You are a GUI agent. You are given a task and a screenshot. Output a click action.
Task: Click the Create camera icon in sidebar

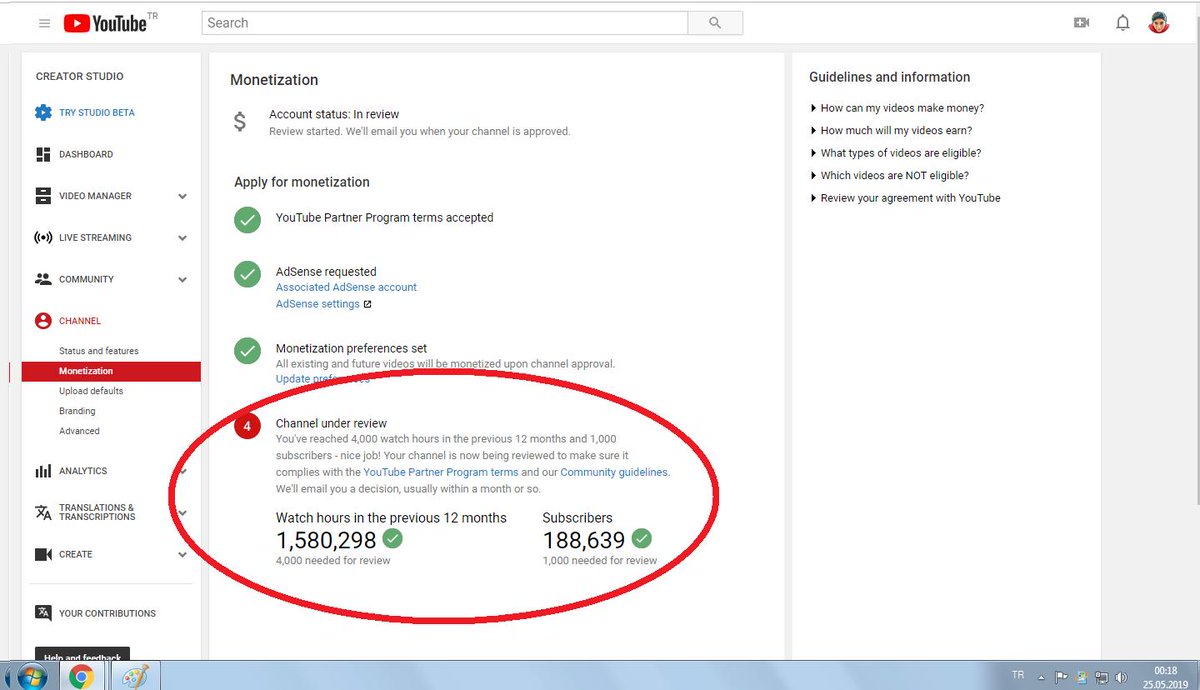click(43, 554)
